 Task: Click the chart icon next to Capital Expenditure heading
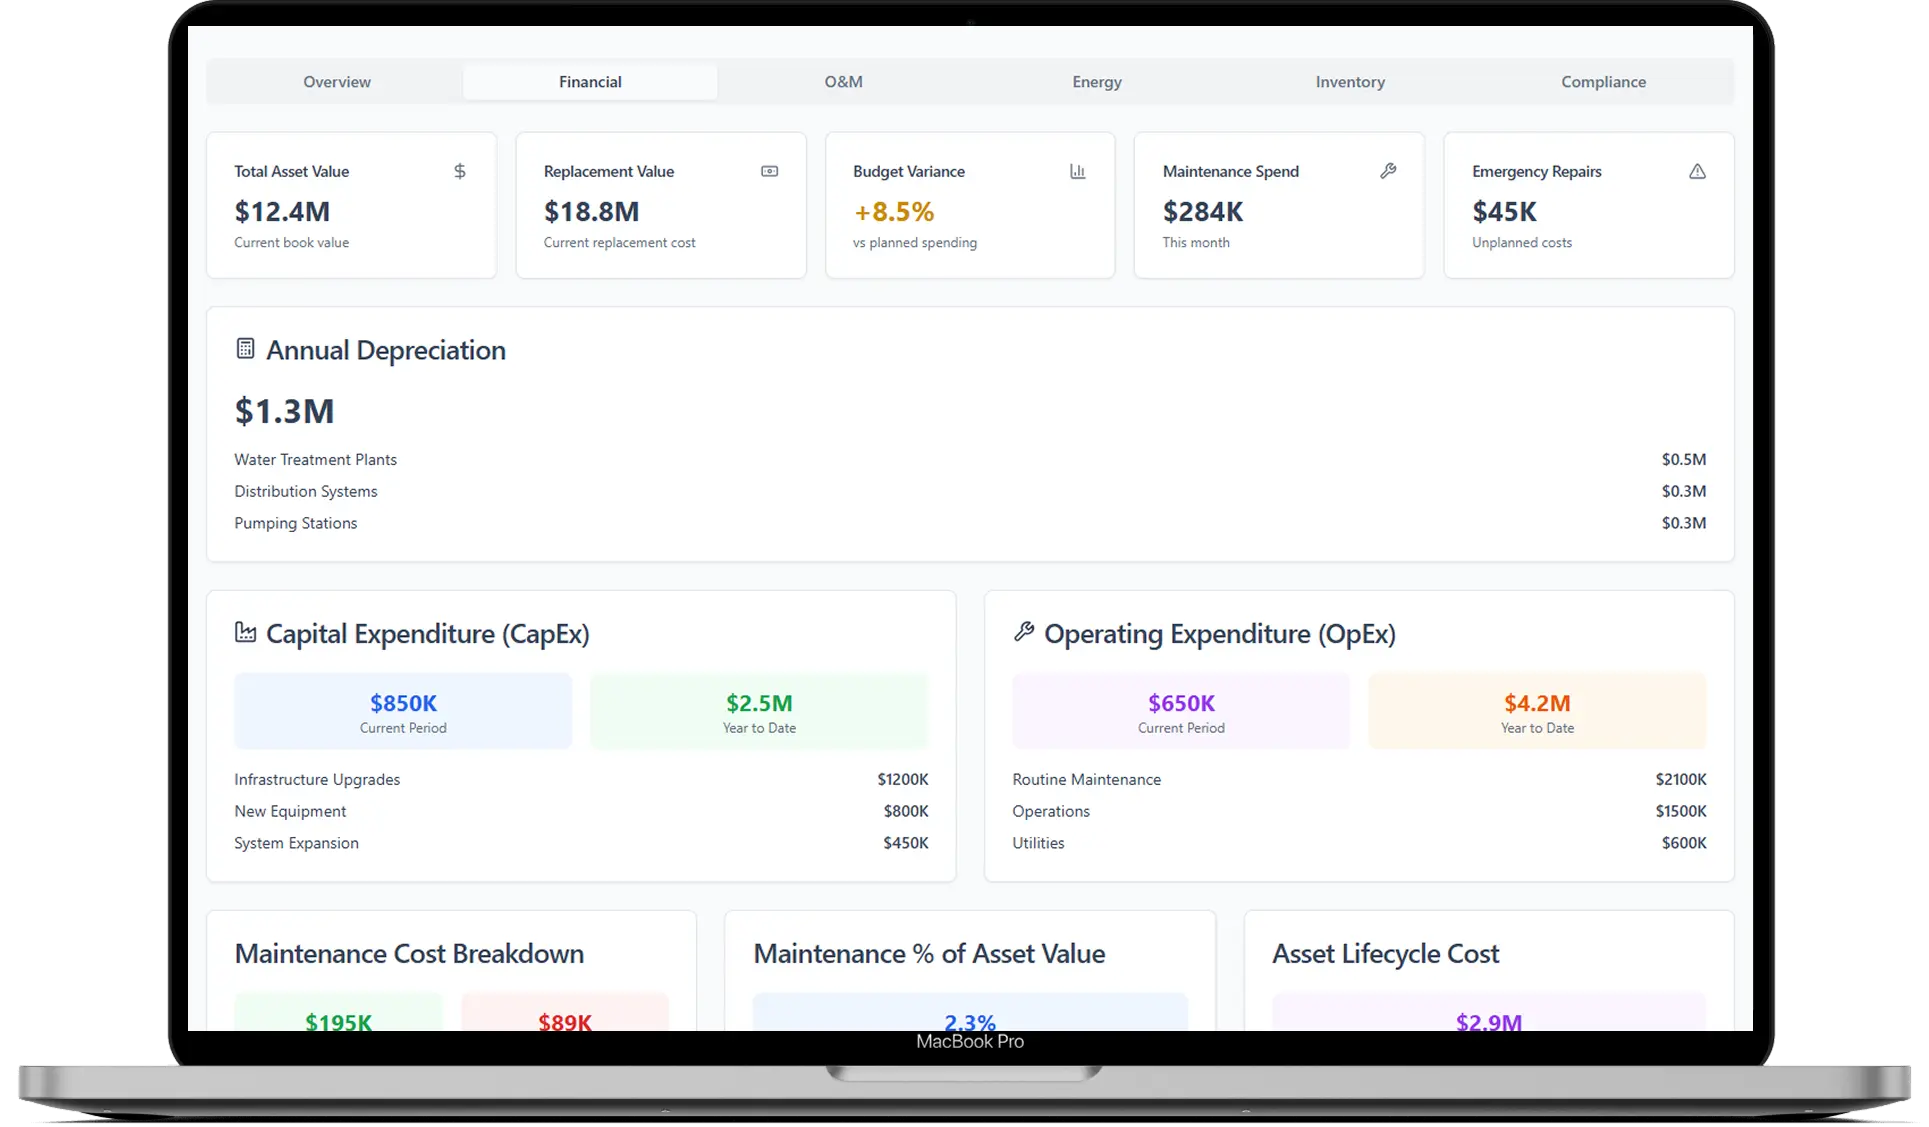(x=245, y=631)
